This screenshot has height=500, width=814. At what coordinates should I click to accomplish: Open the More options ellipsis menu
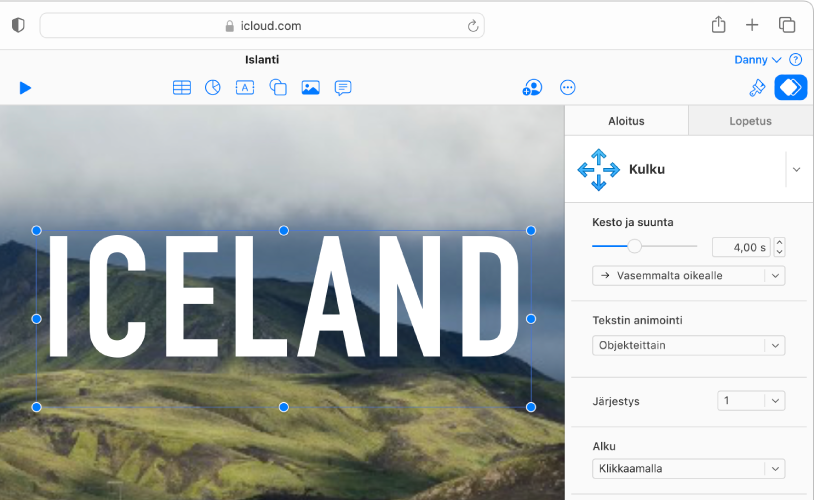pos(568,88)
